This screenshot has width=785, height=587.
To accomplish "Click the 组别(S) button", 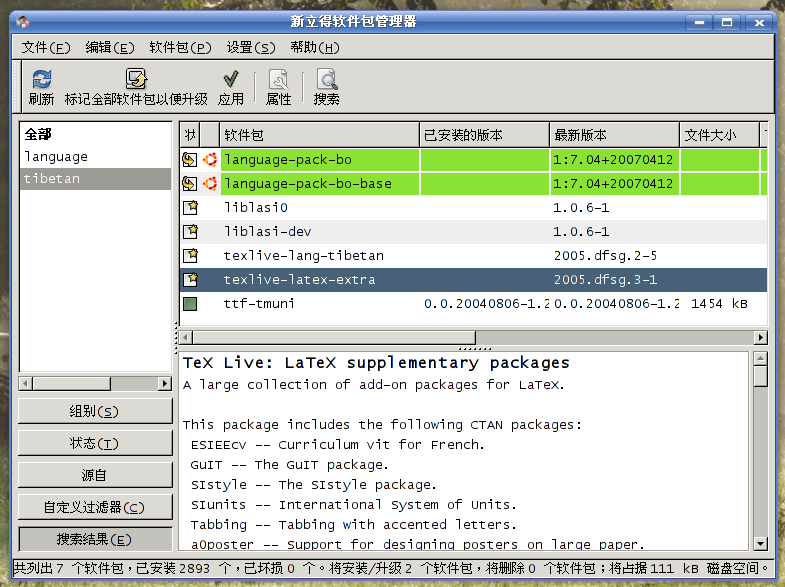I will tap(95, 411).
